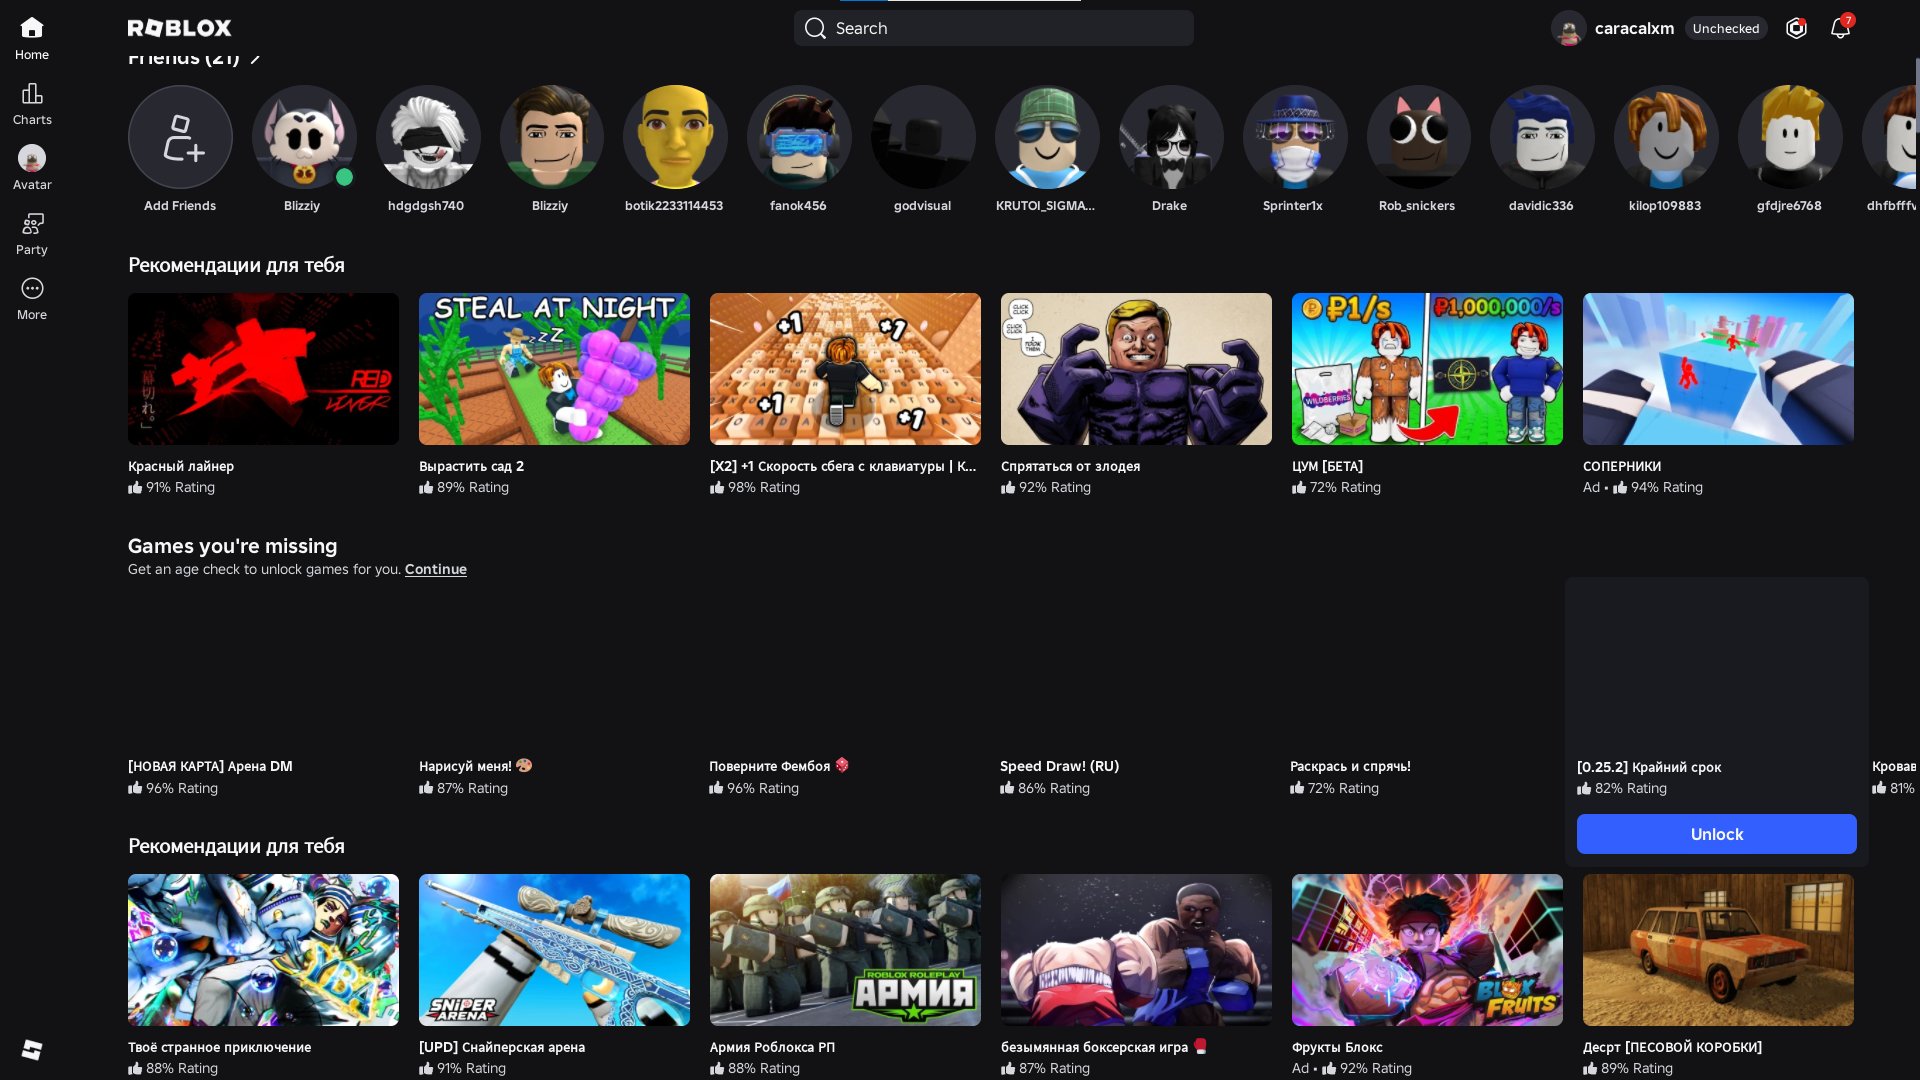Open keyboard speed game thumbnail

(x=845, y=369)
